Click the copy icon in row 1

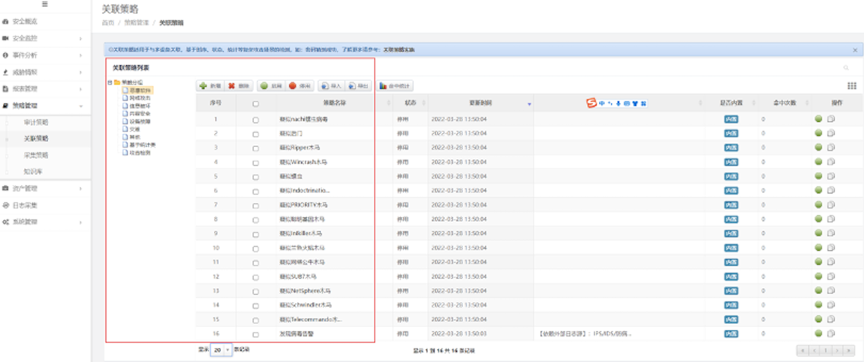point(831,118)
